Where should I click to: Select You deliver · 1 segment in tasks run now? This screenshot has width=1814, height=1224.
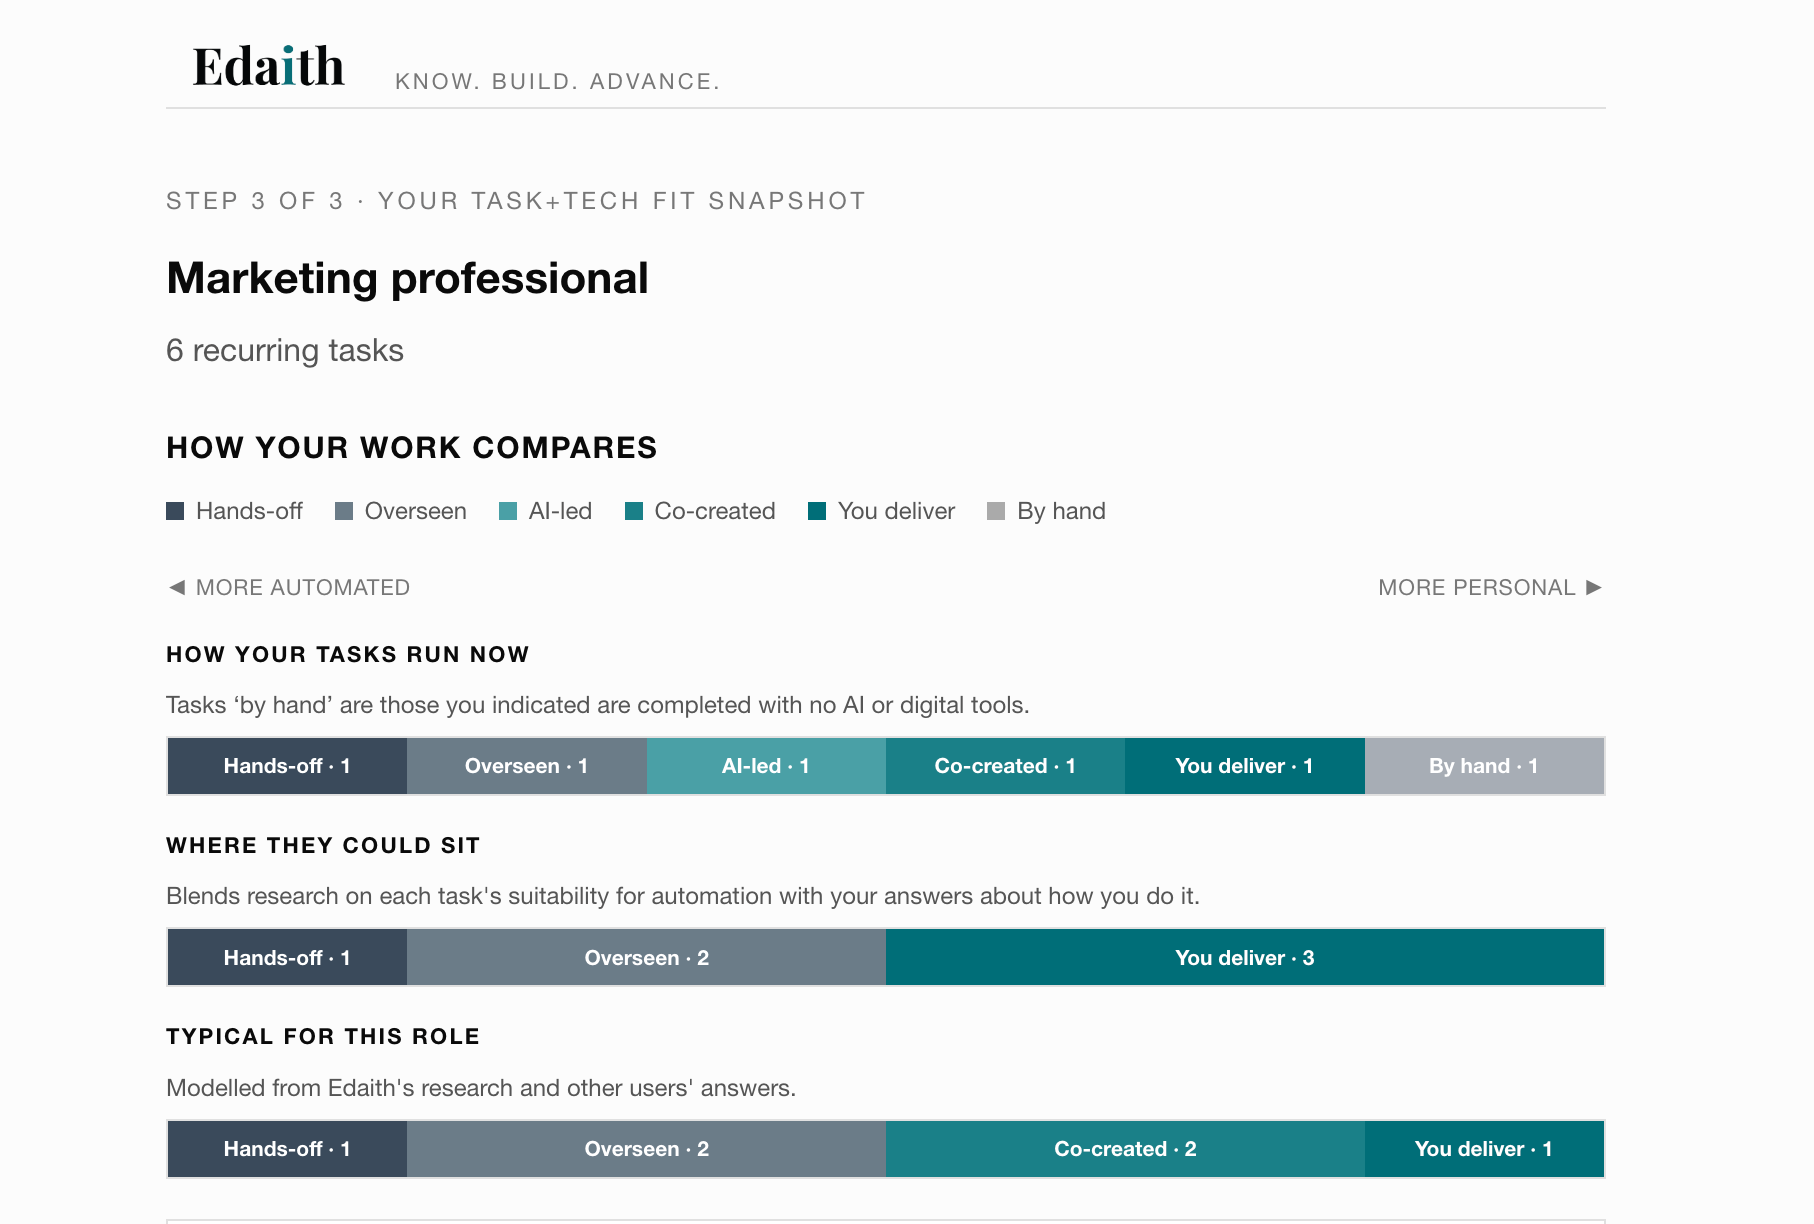1245,766
